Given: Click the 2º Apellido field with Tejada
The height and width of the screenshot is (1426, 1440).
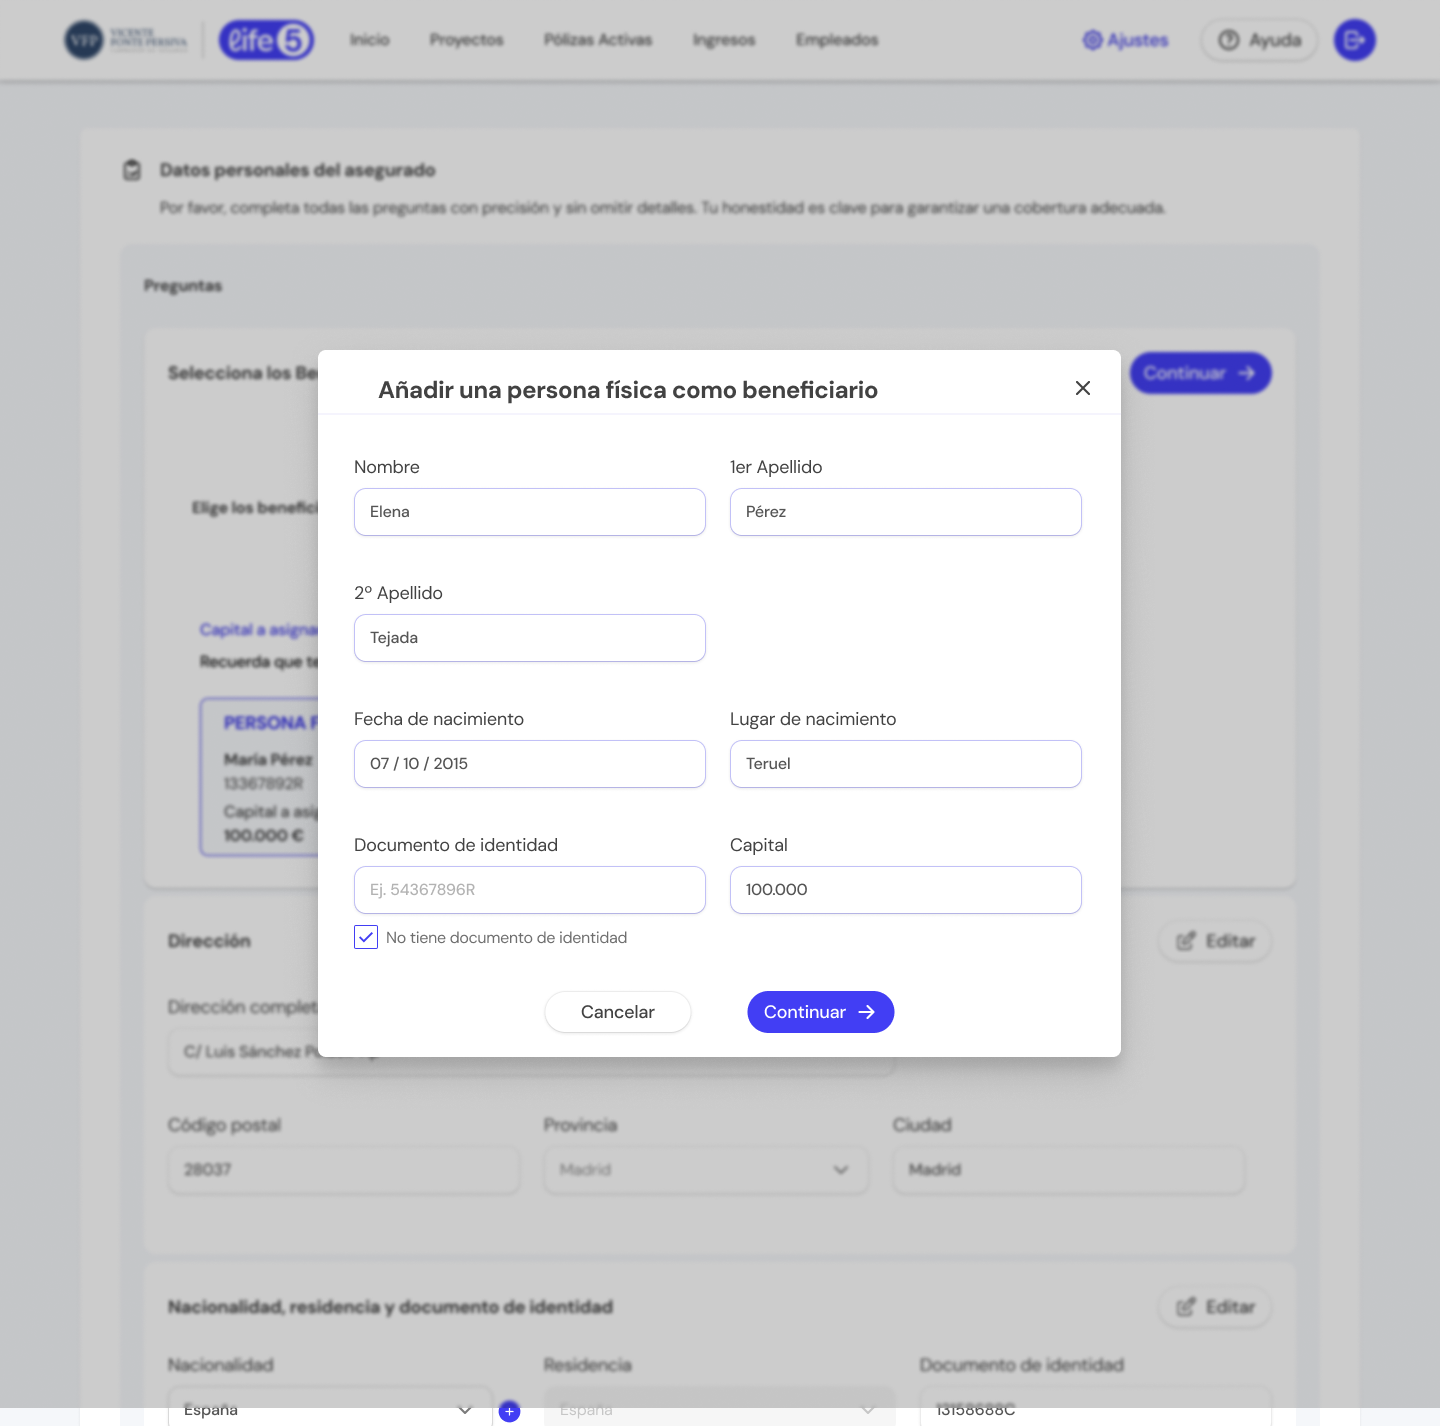Looking at the screenshot, I should [530, 638].
